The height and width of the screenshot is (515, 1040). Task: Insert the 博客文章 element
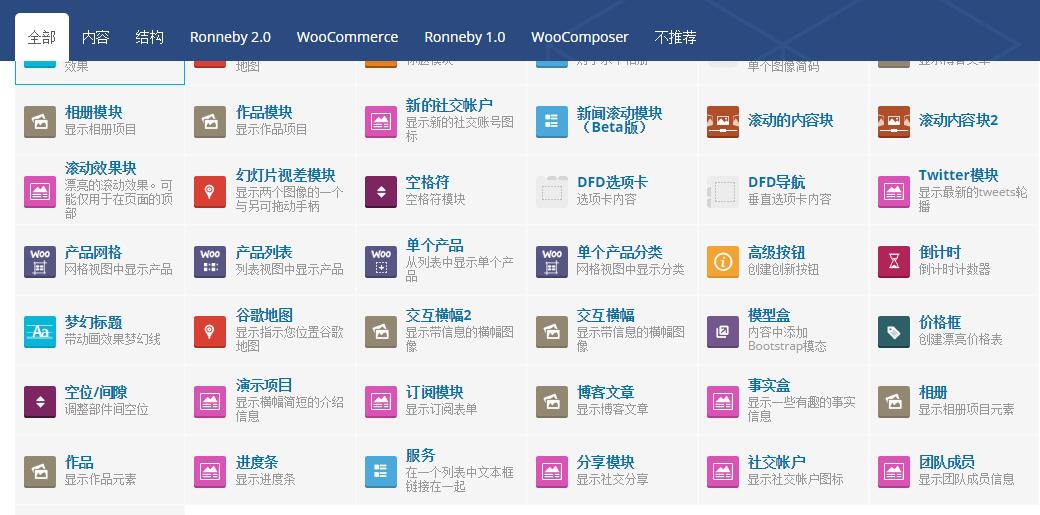click(x=606, y=392)
